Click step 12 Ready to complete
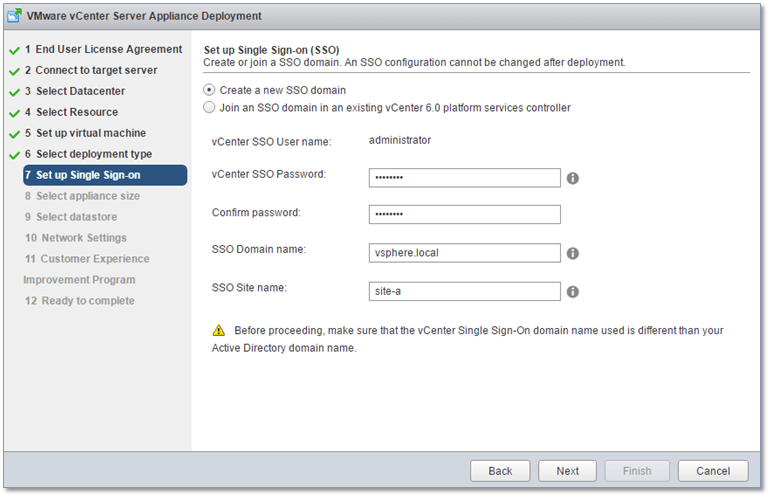Image resolution: width=770 pixels, height=497 pixels. (x=80, y=301)
